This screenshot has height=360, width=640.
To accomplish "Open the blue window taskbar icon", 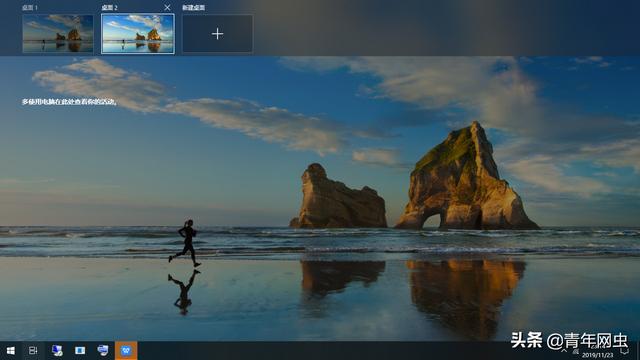I will [80, 351].
